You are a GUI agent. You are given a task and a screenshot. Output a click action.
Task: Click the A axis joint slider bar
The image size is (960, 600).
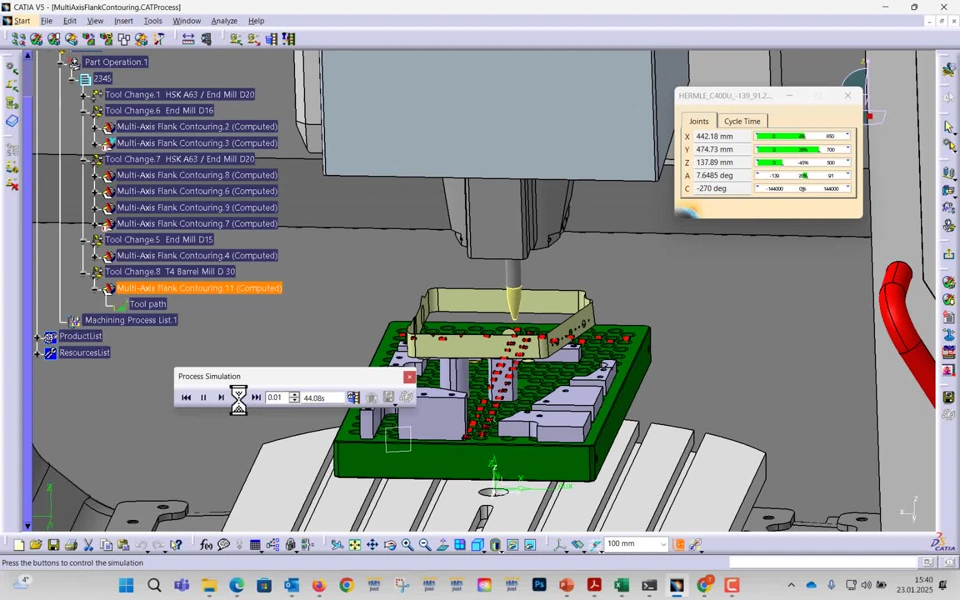coord(802,175)
